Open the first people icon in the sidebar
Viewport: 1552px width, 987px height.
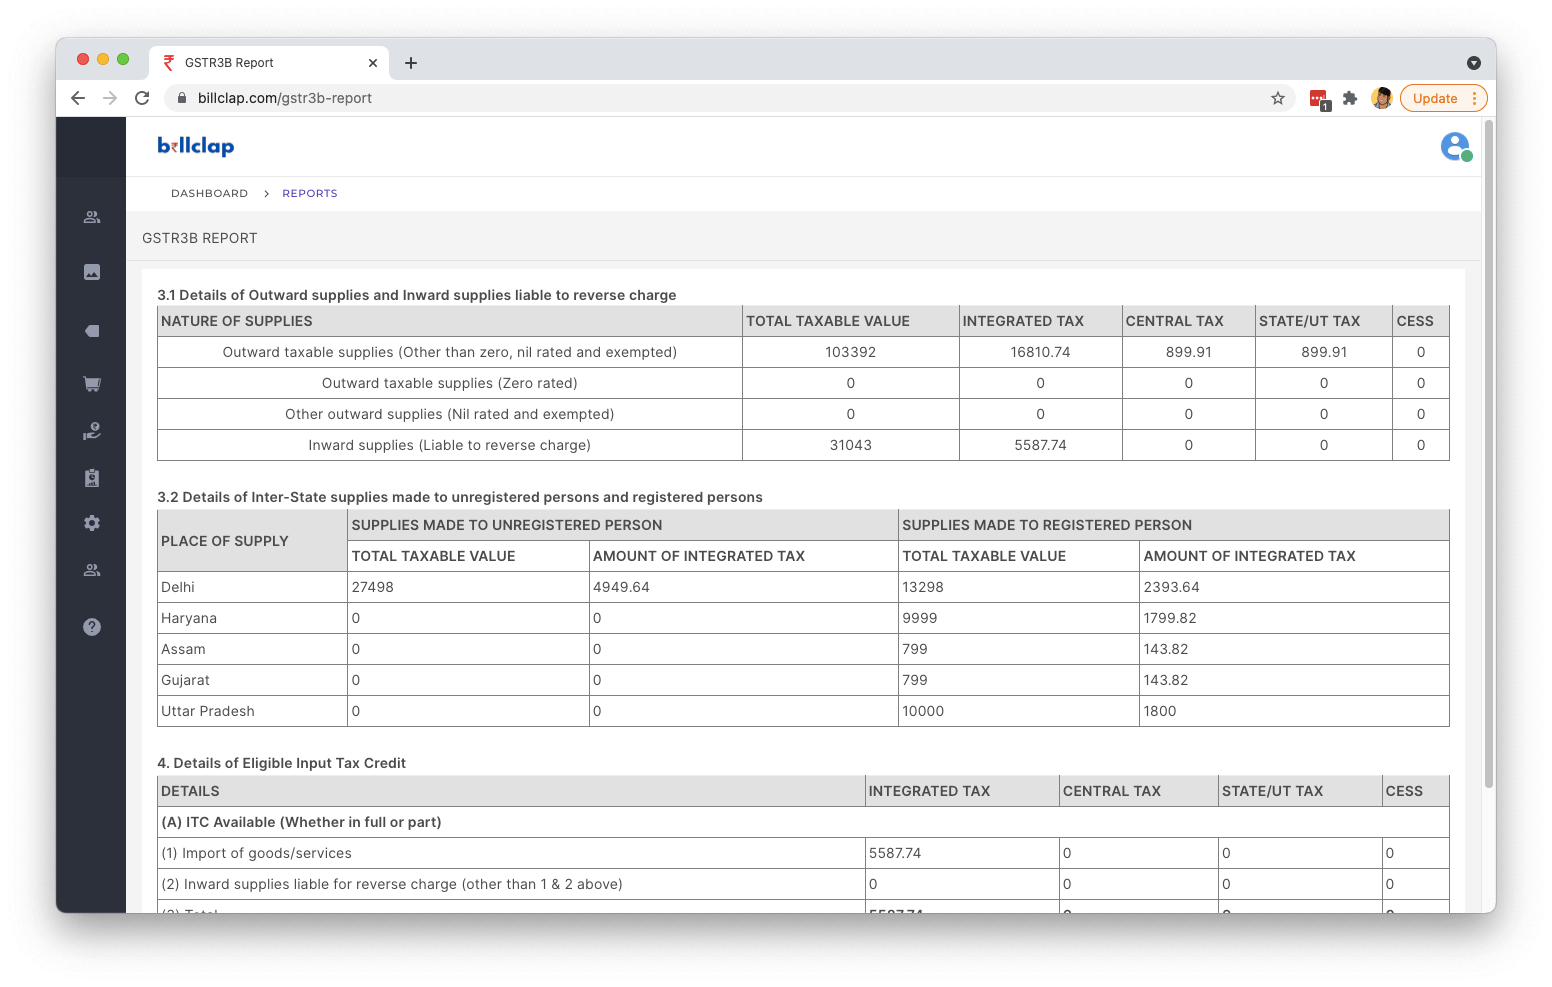[x=92, y=217]
